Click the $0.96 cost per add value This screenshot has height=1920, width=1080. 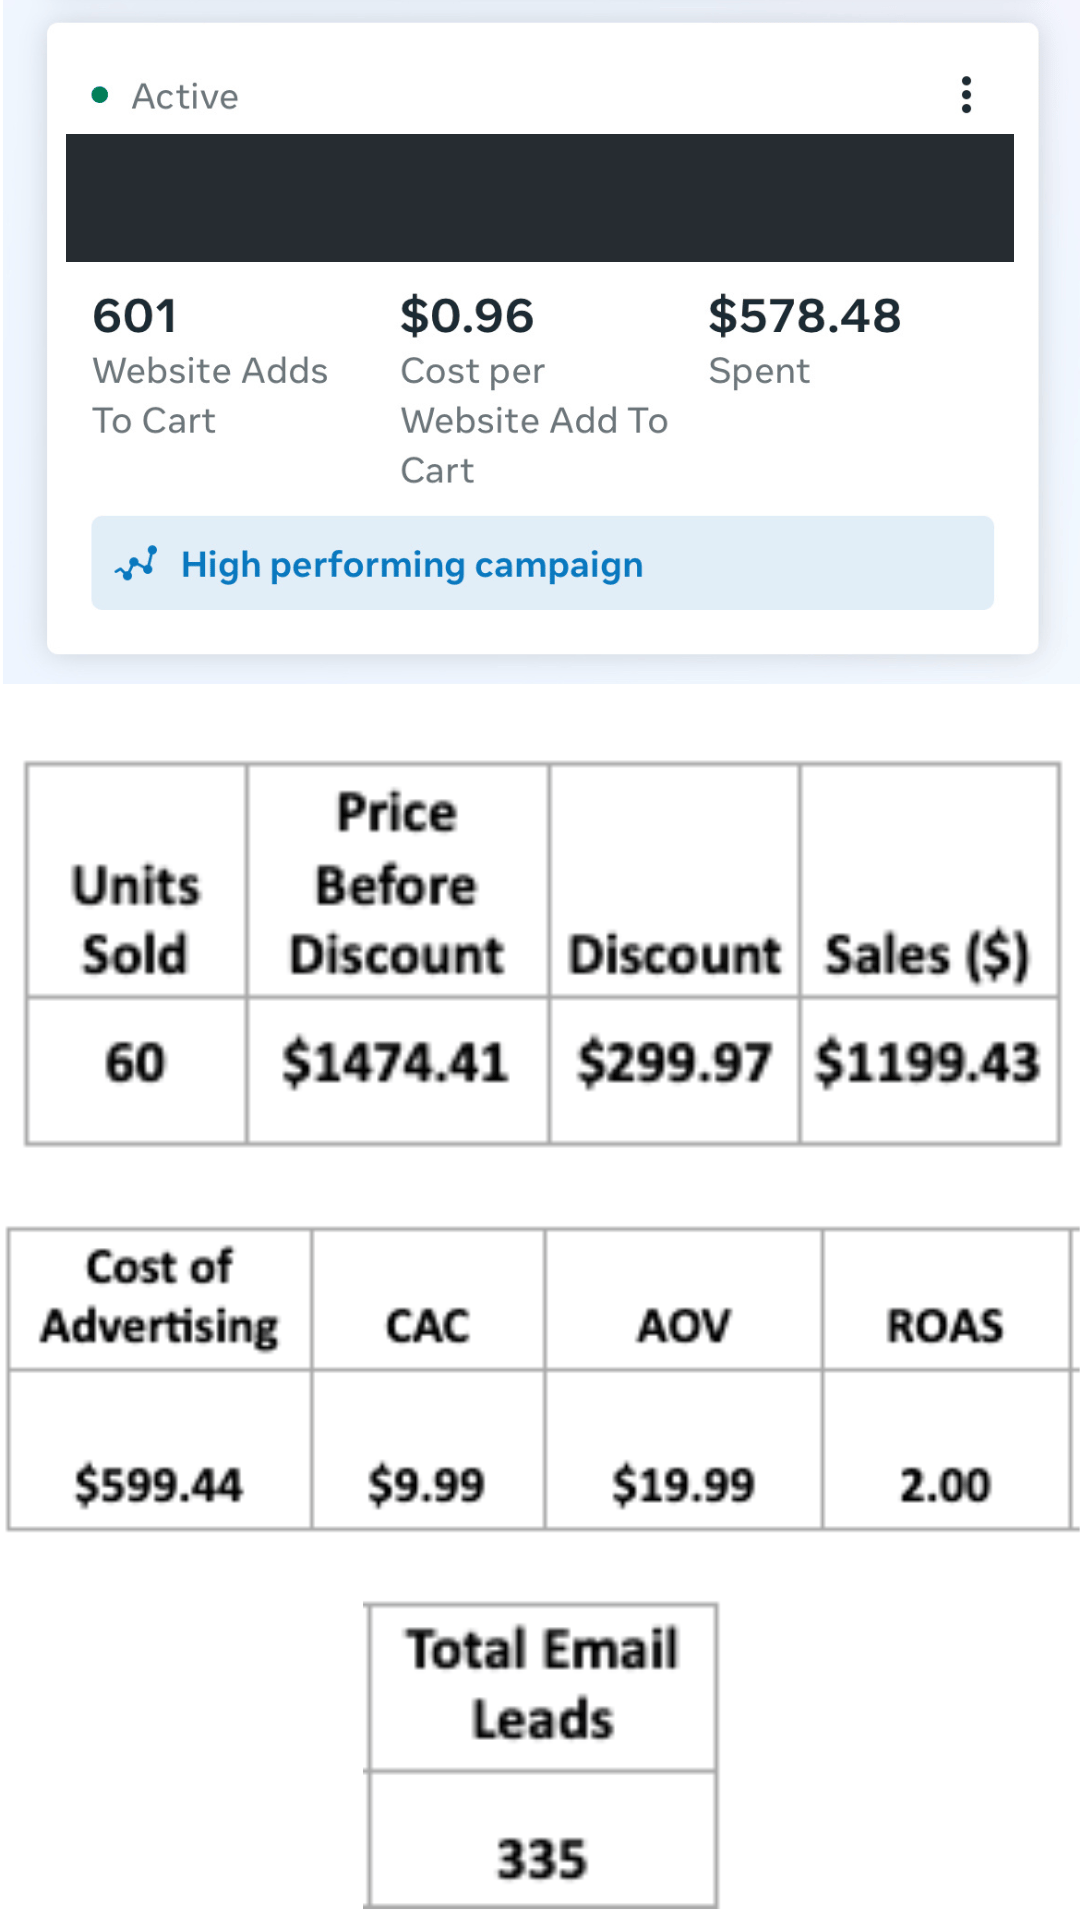[467, 317]
